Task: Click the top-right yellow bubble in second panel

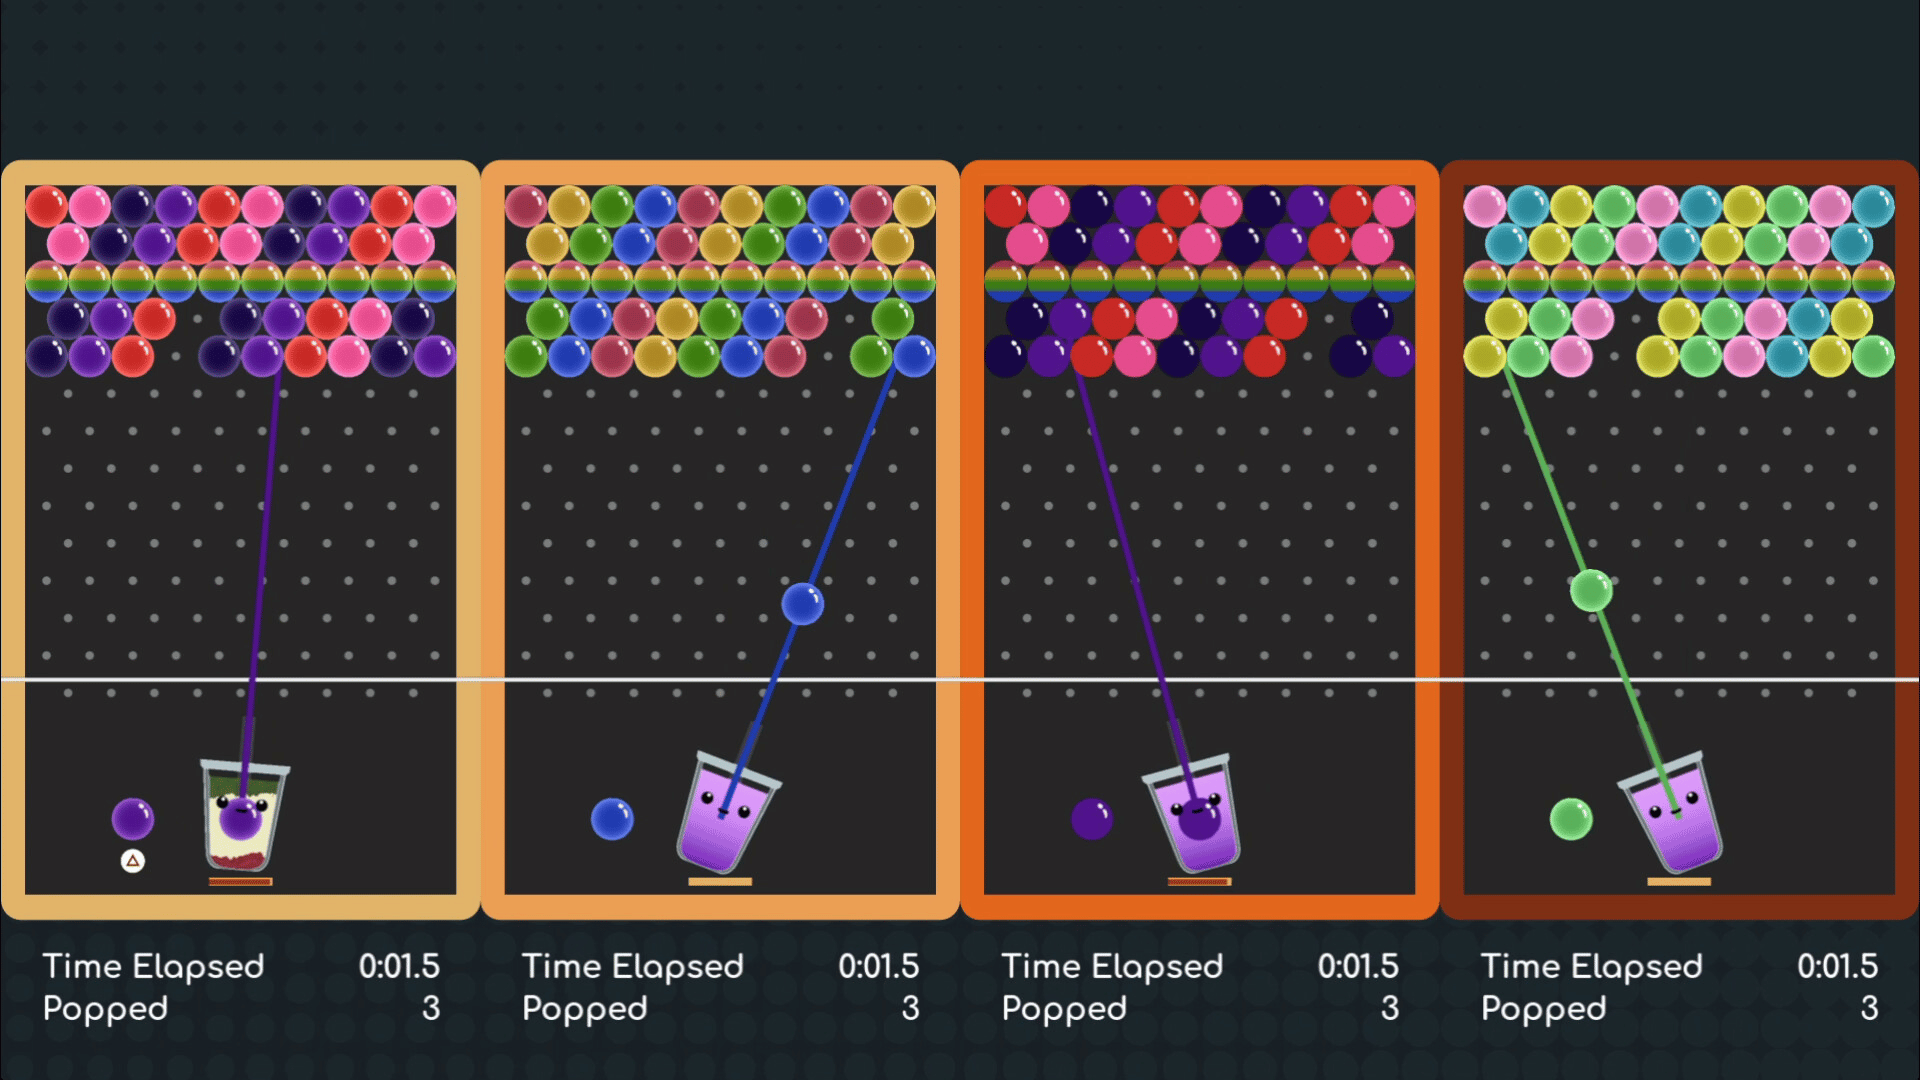Action: 914,206
